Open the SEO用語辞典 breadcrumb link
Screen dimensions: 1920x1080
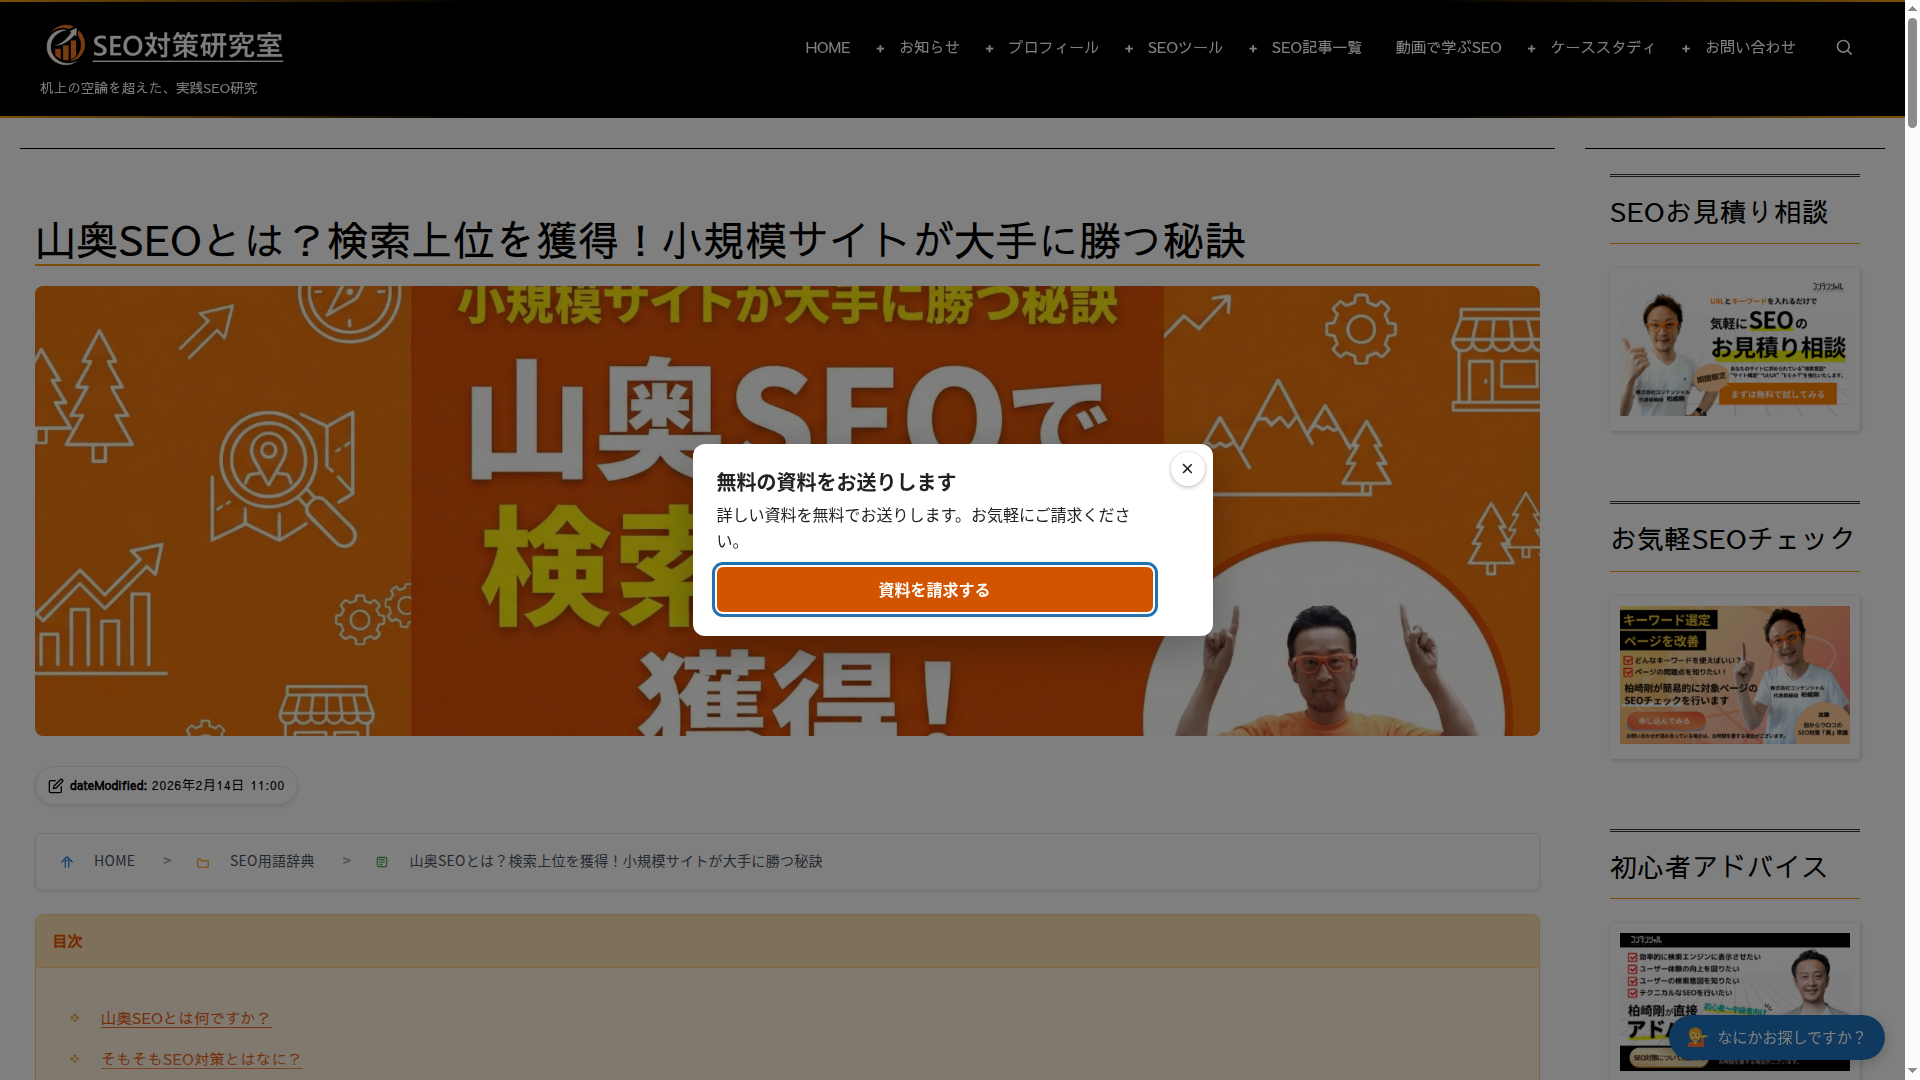272,861
